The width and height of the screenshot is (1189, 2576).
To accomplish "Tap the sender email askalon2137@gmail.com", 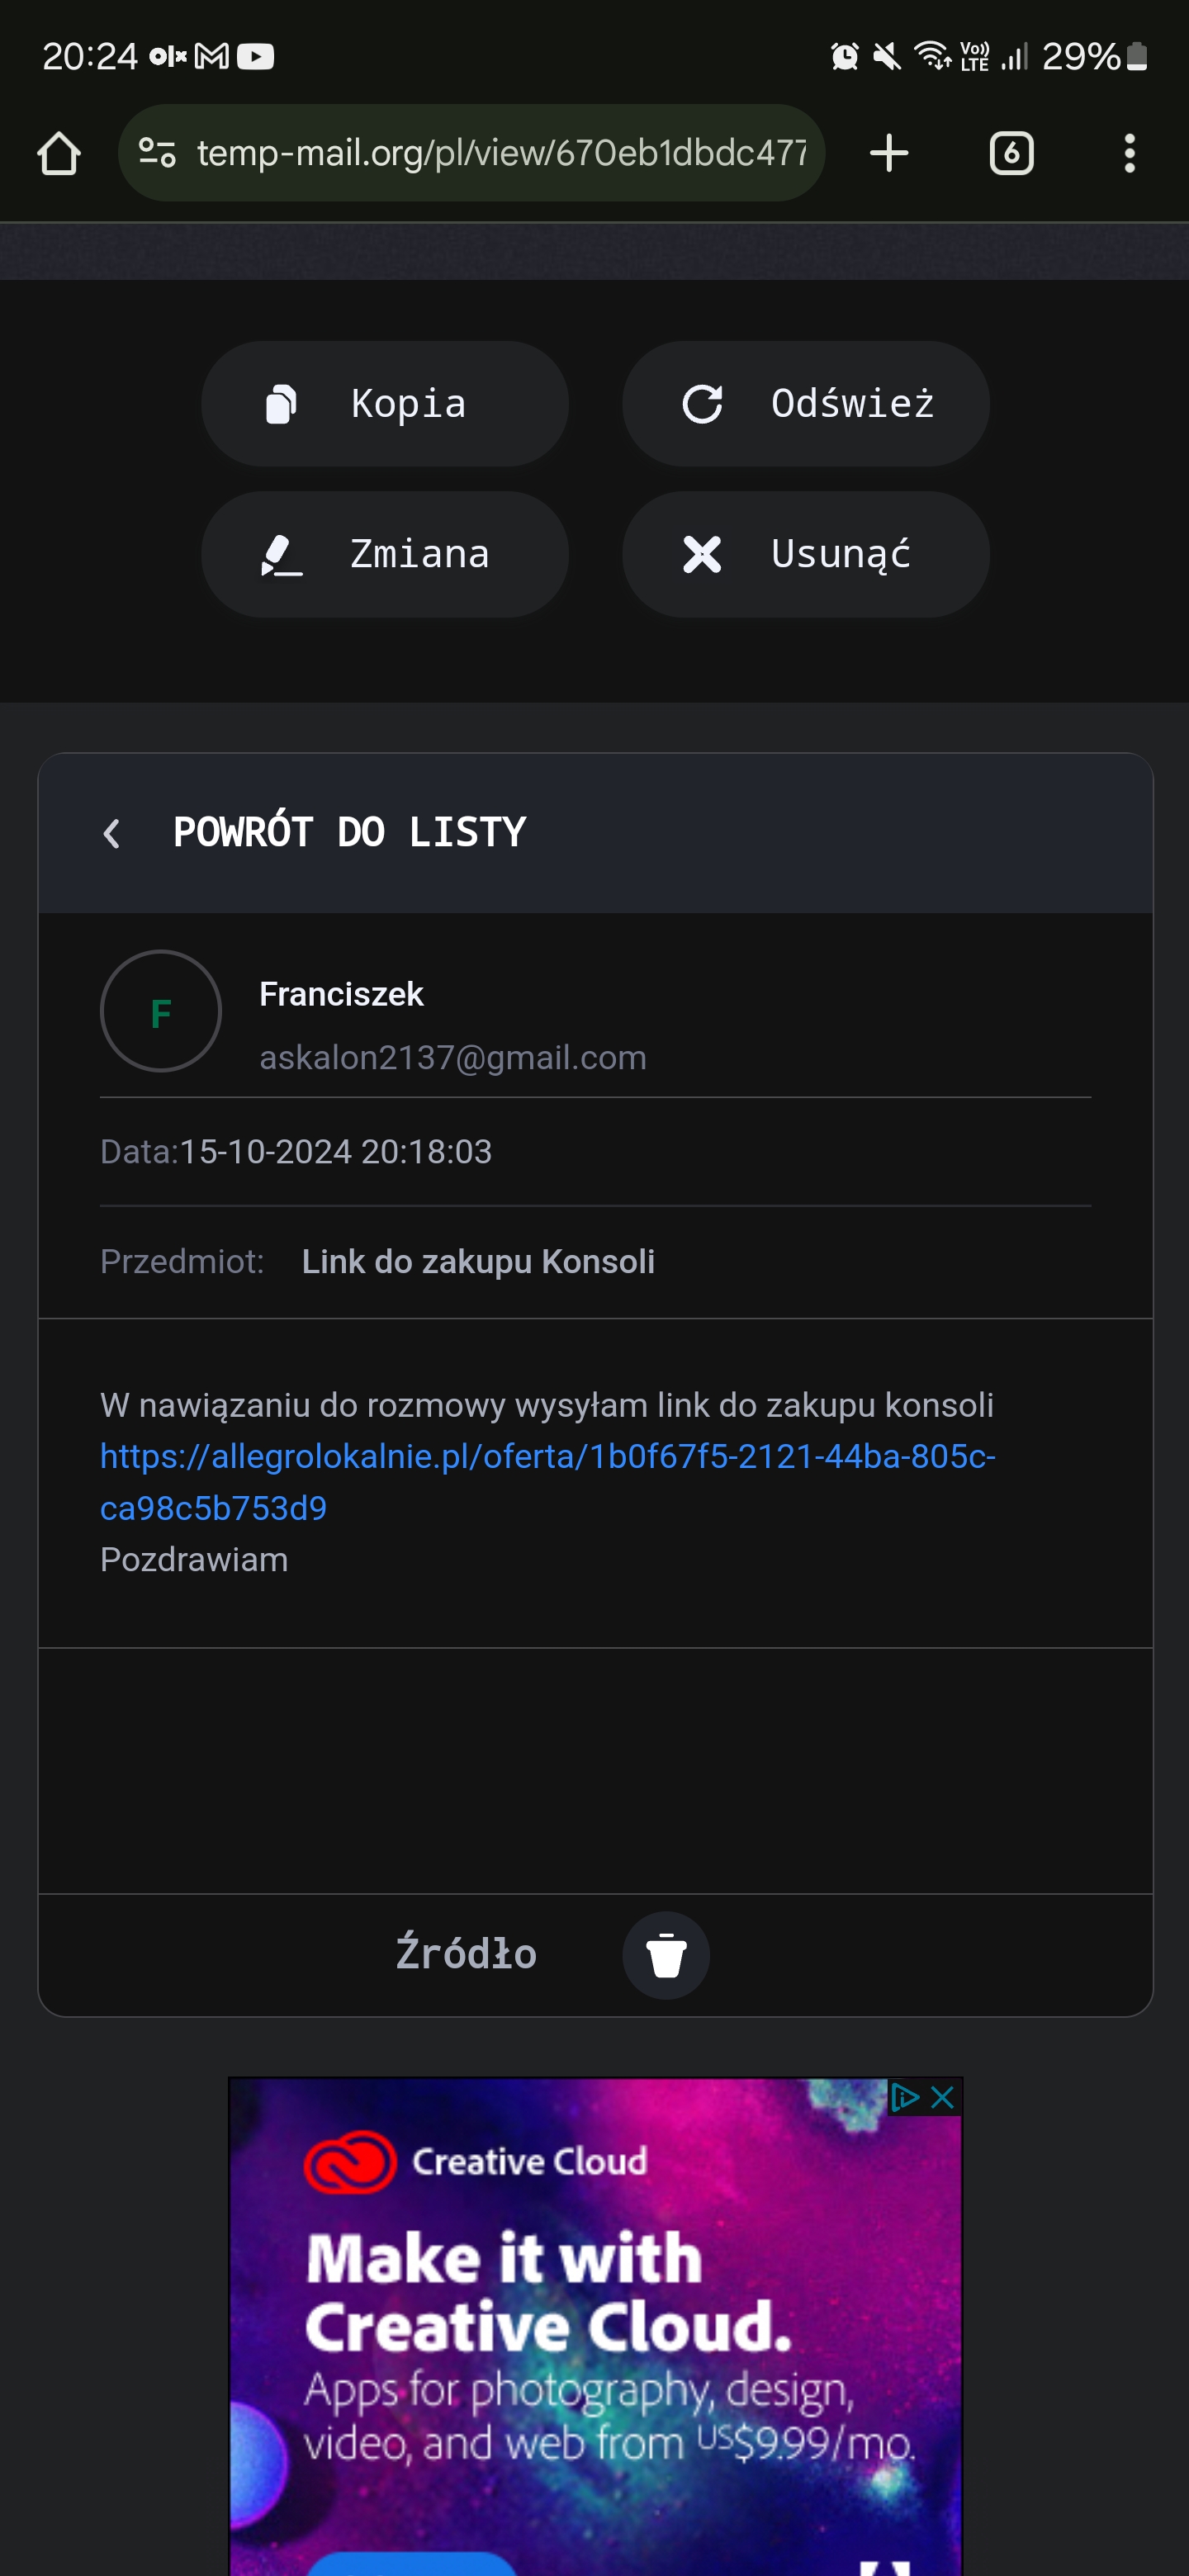I will click(x=453, y=1058).
